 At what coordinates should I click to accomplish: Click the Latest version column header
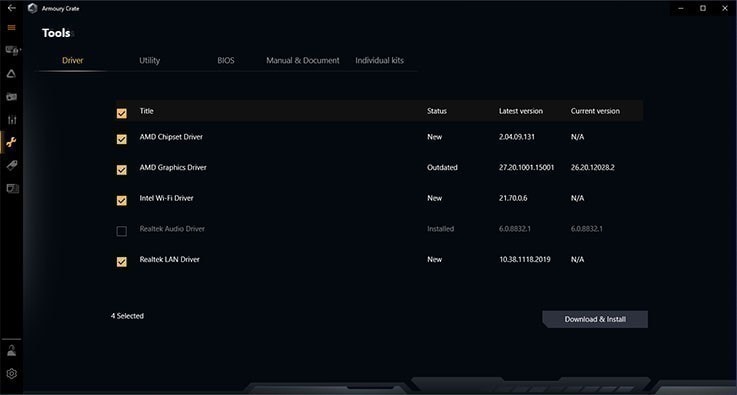[521, 111]
